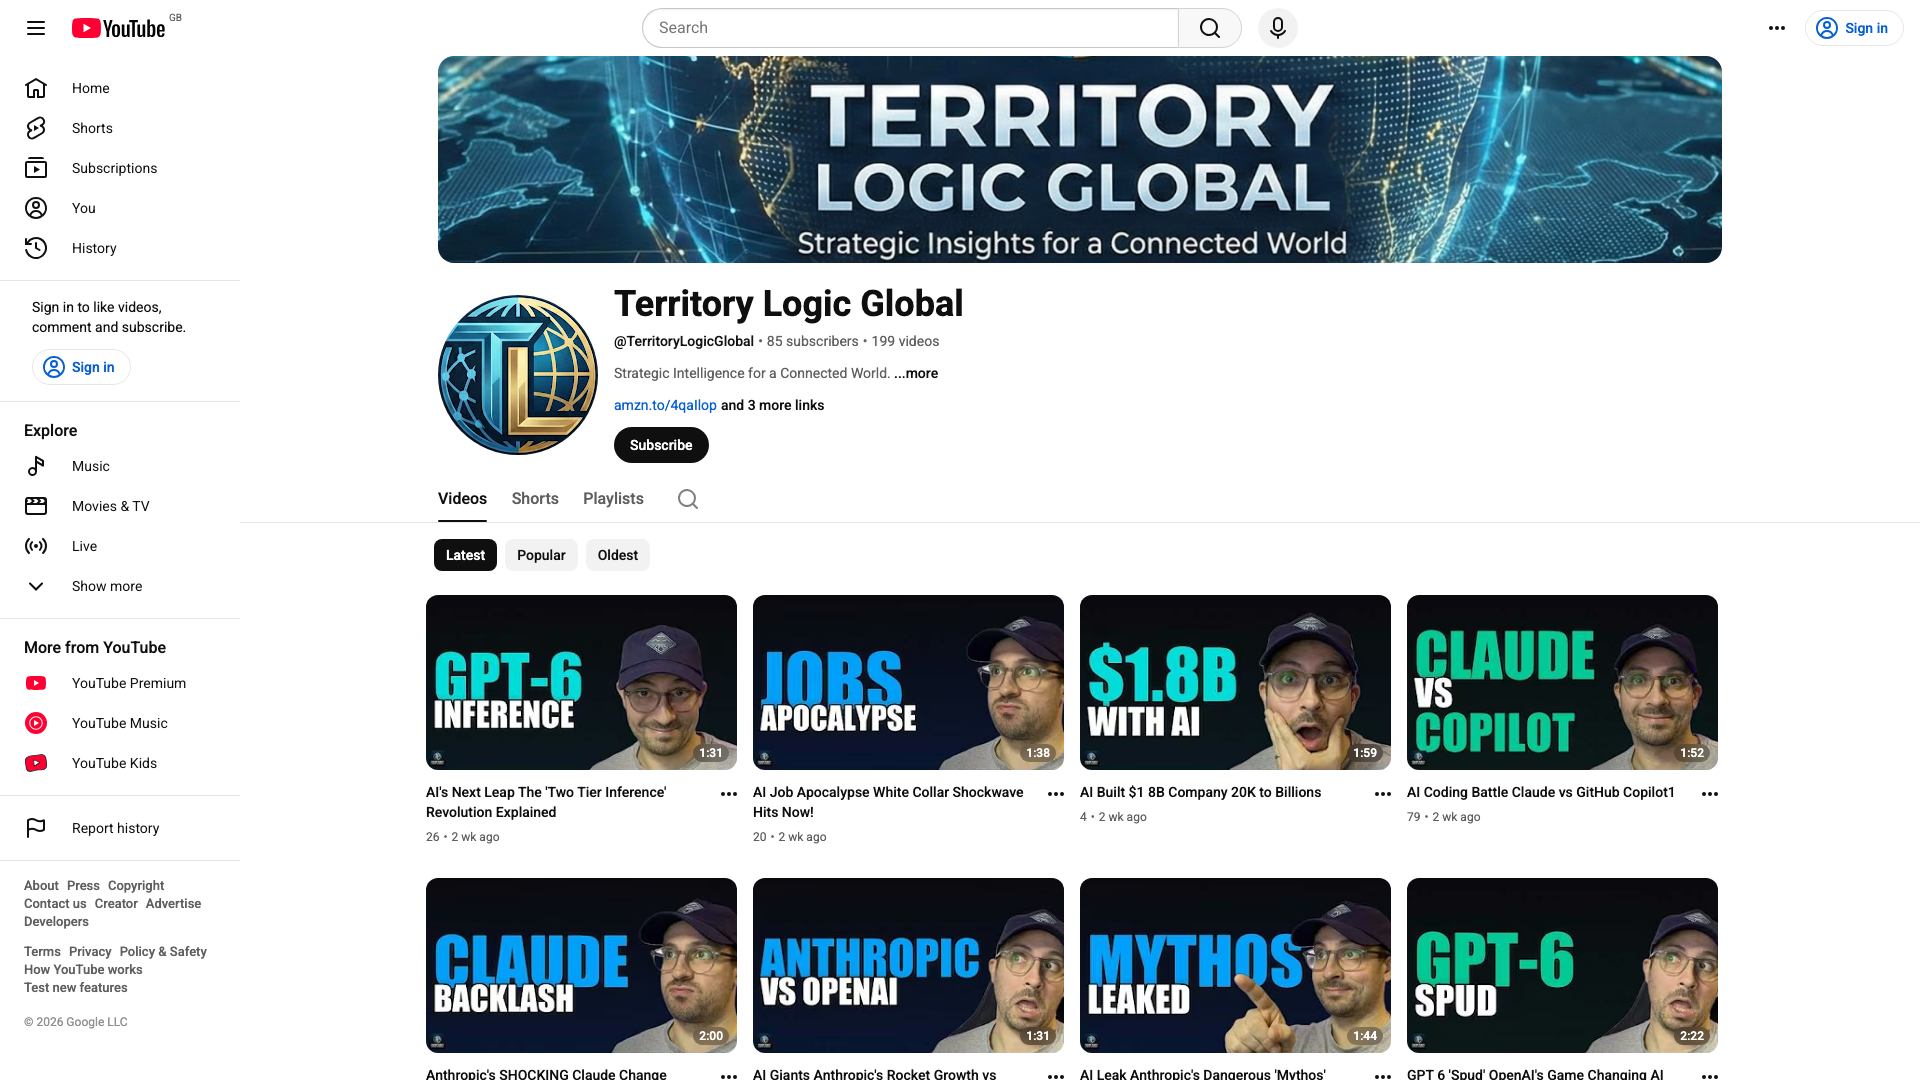Select the Oldest filter chip
This screenshot has height=1080, width=1920.
618,555
